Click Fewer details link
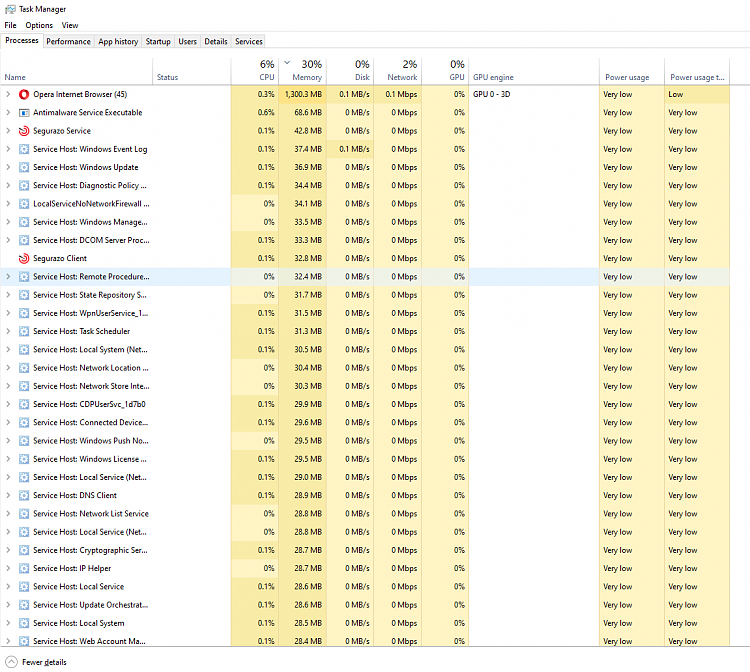The image size is (750, 672). pos(44,662)
